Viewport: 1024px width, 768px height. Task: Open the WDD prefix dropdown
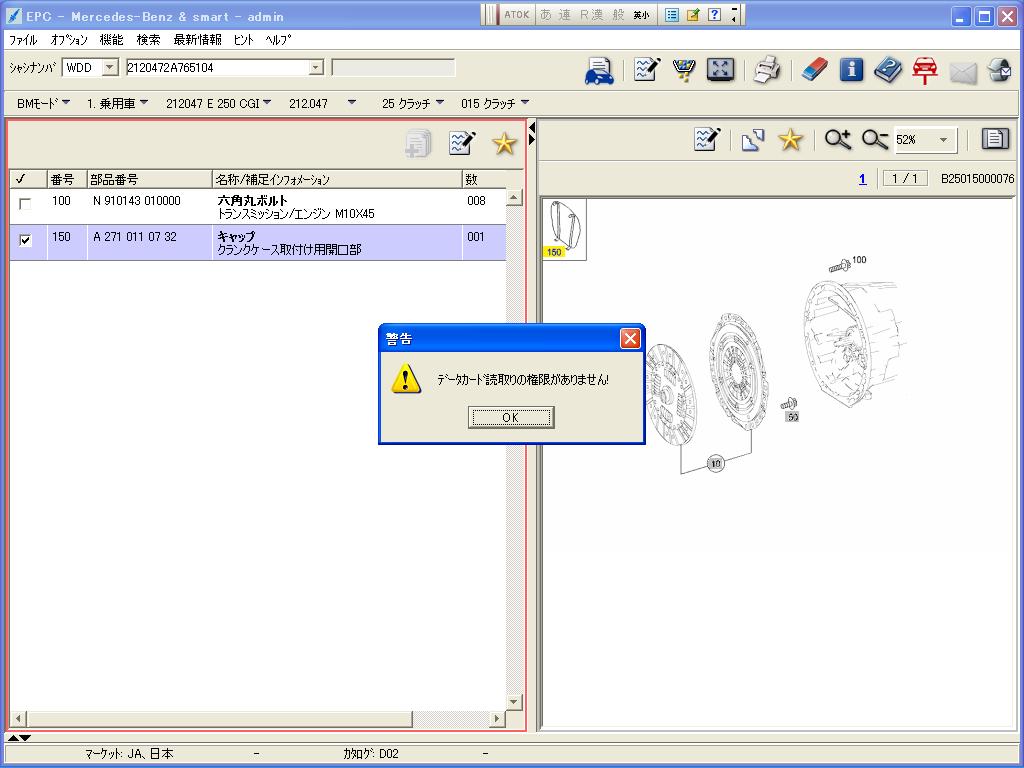tap(110, 67)
